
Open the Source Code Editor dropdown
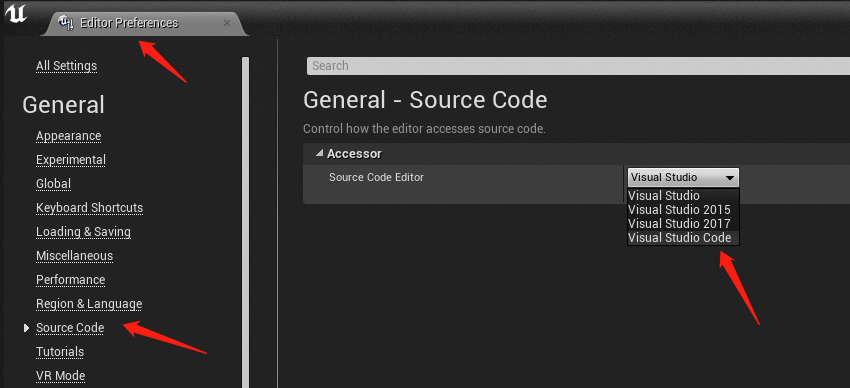coord(683,177)
